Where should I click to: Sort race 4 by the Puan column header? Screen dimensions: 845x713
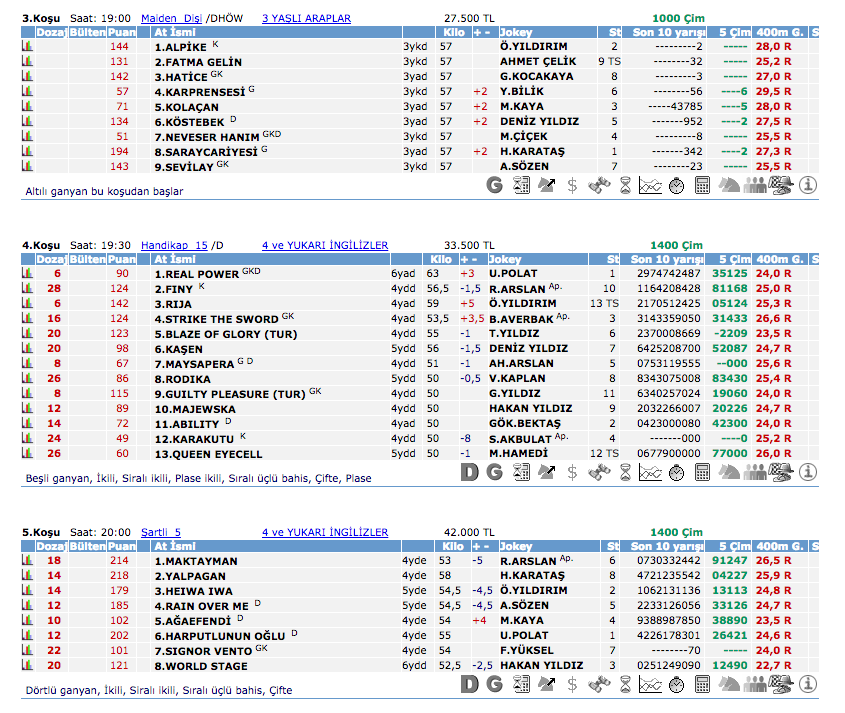tap(122, 259)
